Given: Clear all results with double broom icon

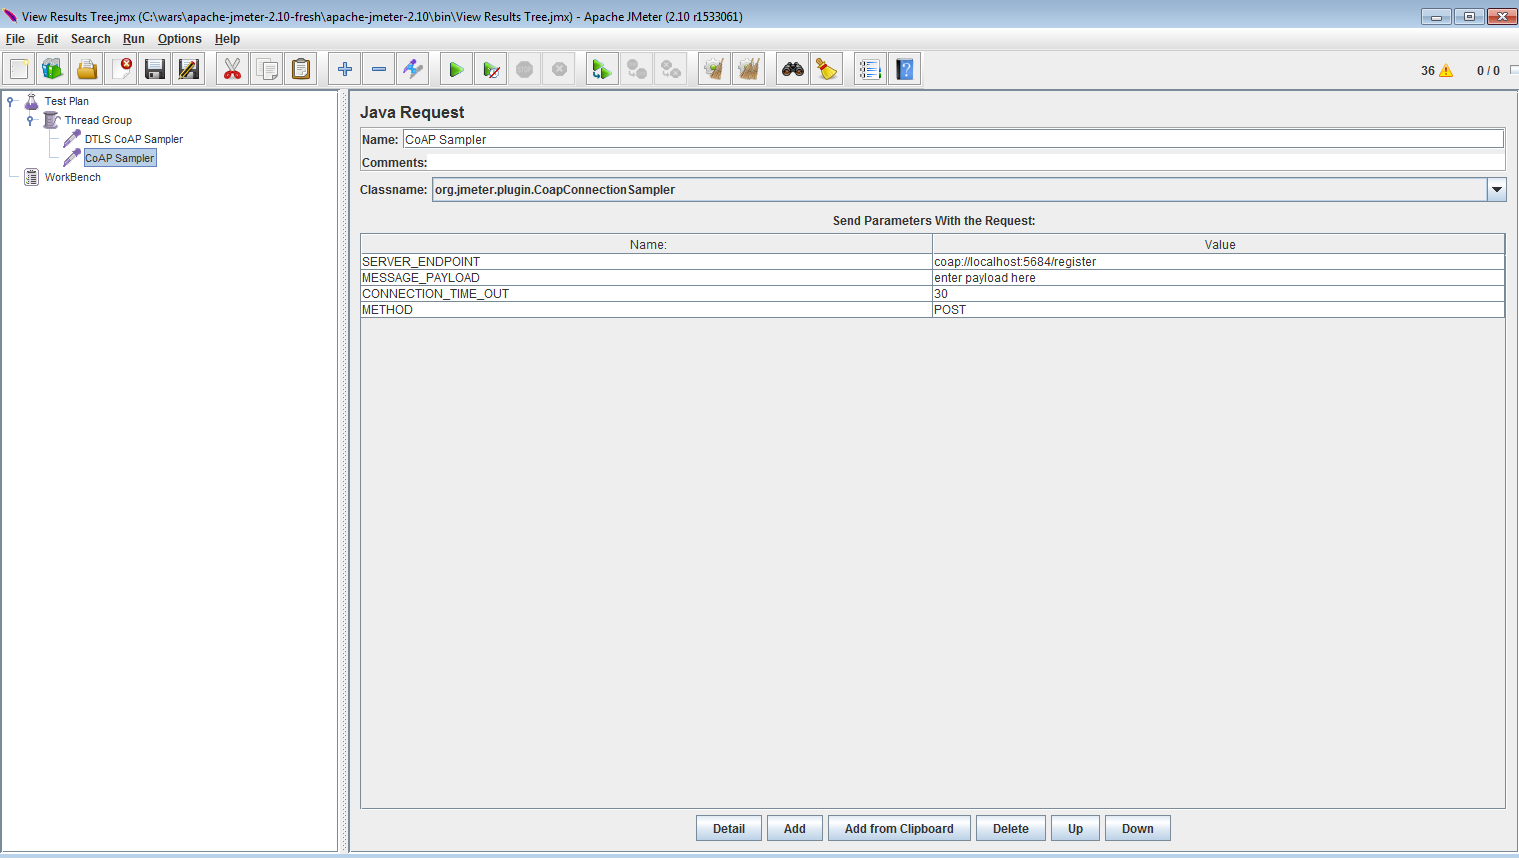Looking at the screenshot, I should point(748,69).
